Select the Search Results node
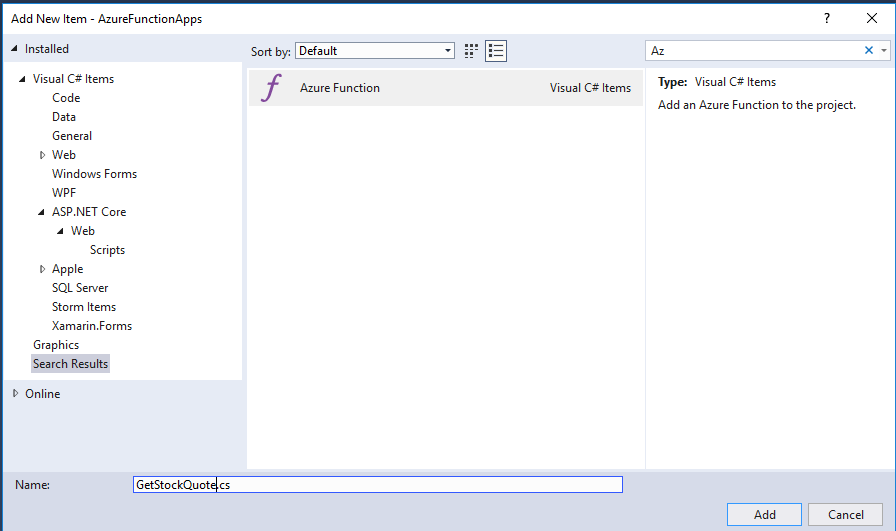 tap(70, 364)
